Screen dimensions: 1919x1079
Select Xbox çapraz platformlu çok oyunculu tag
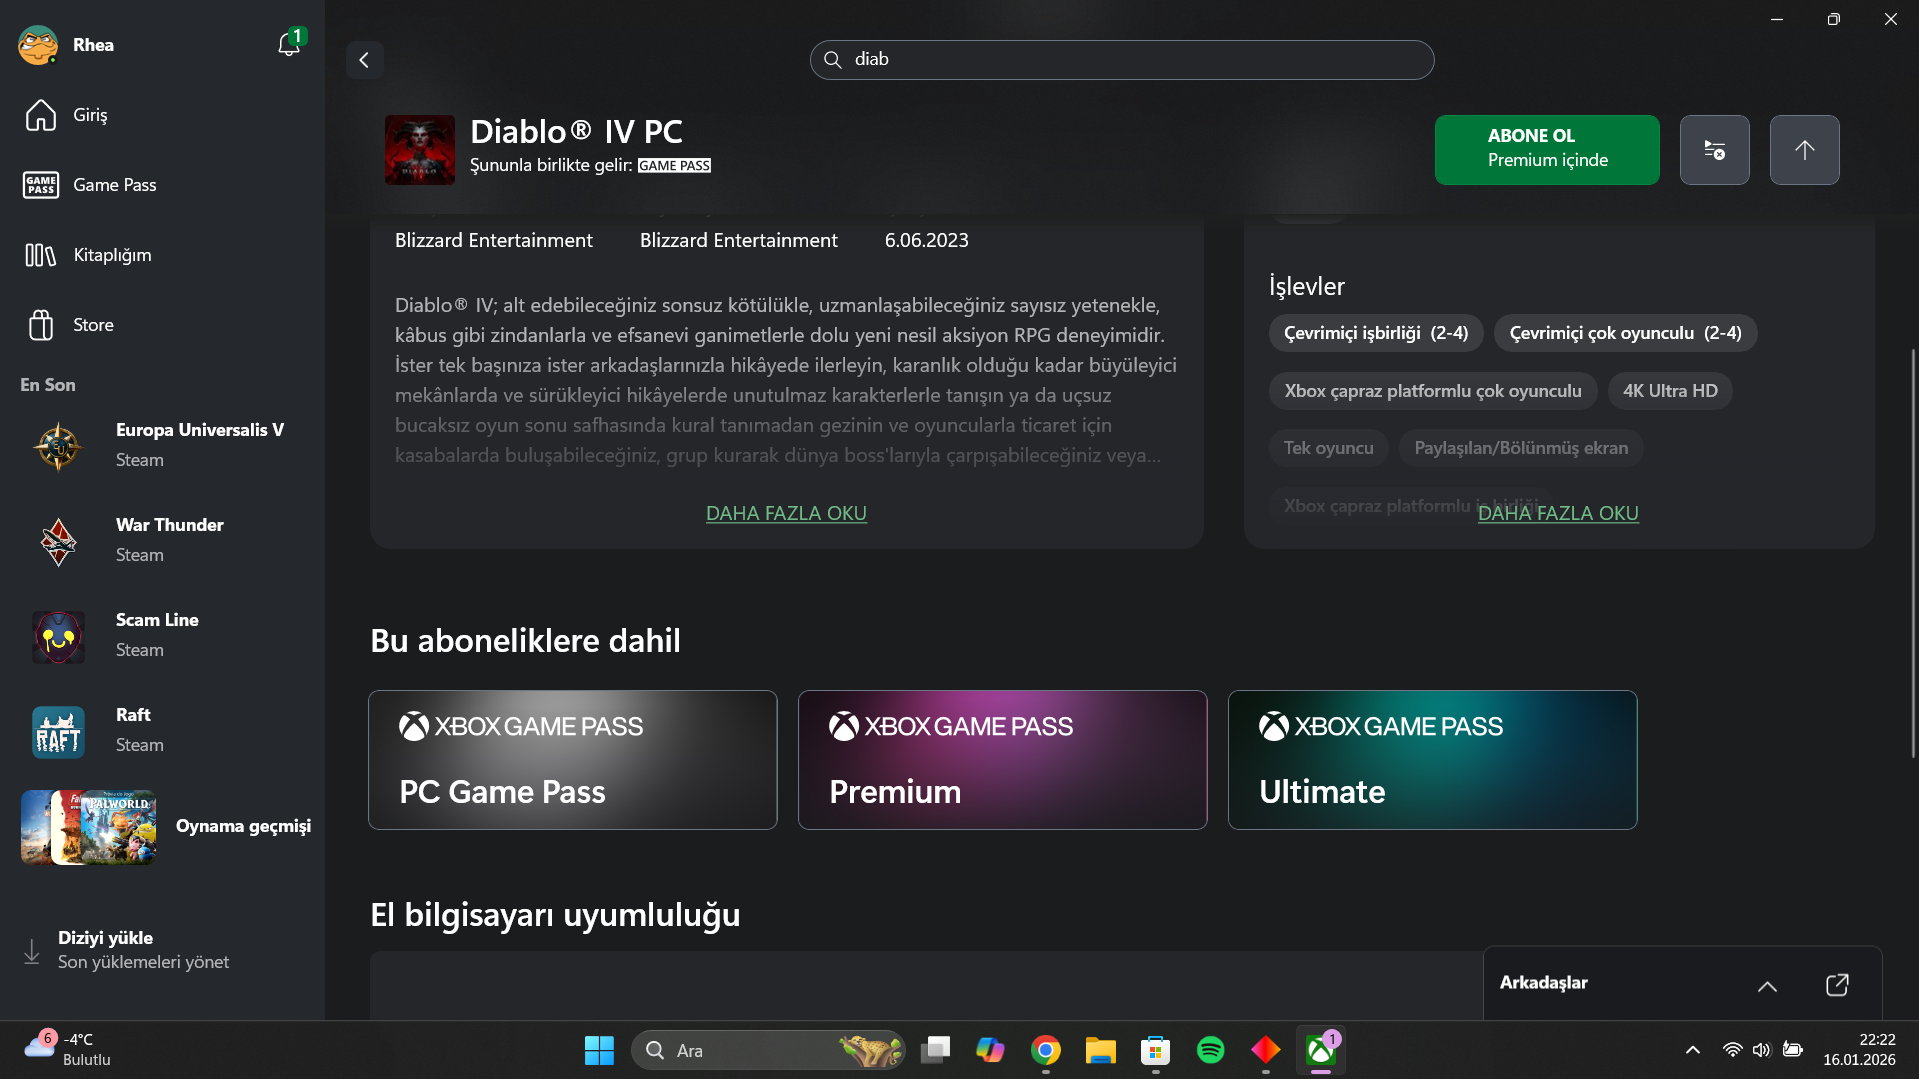[1433, 391]
